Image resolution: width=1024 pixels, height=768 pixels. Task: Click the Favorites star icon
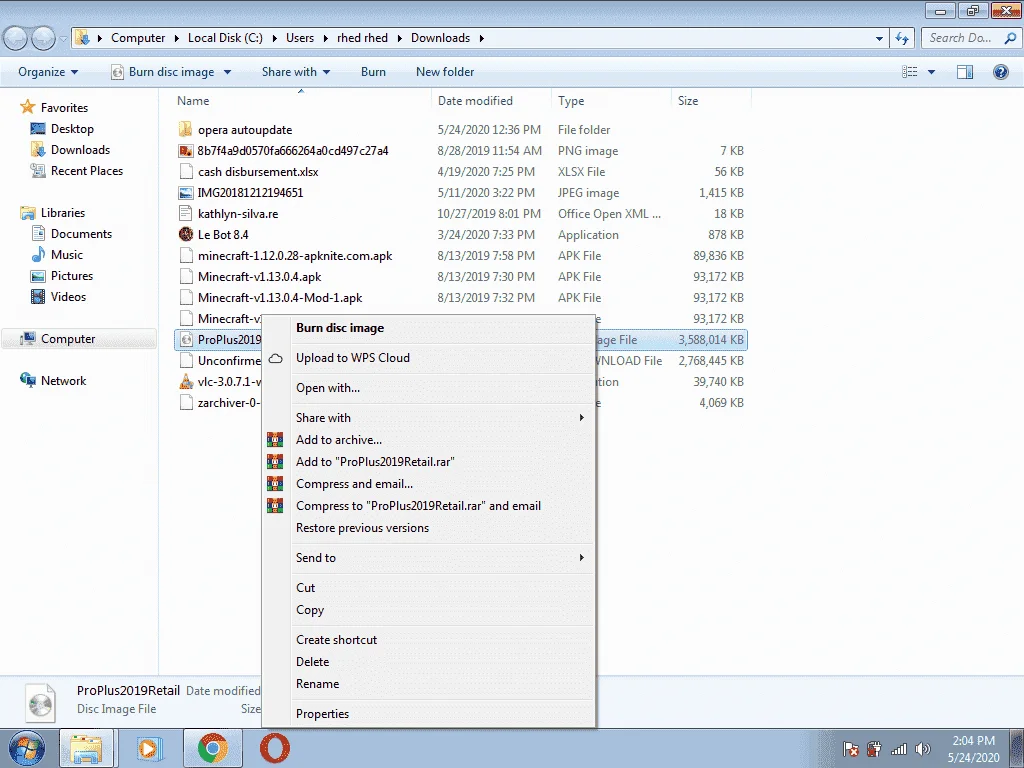point(27,107)
